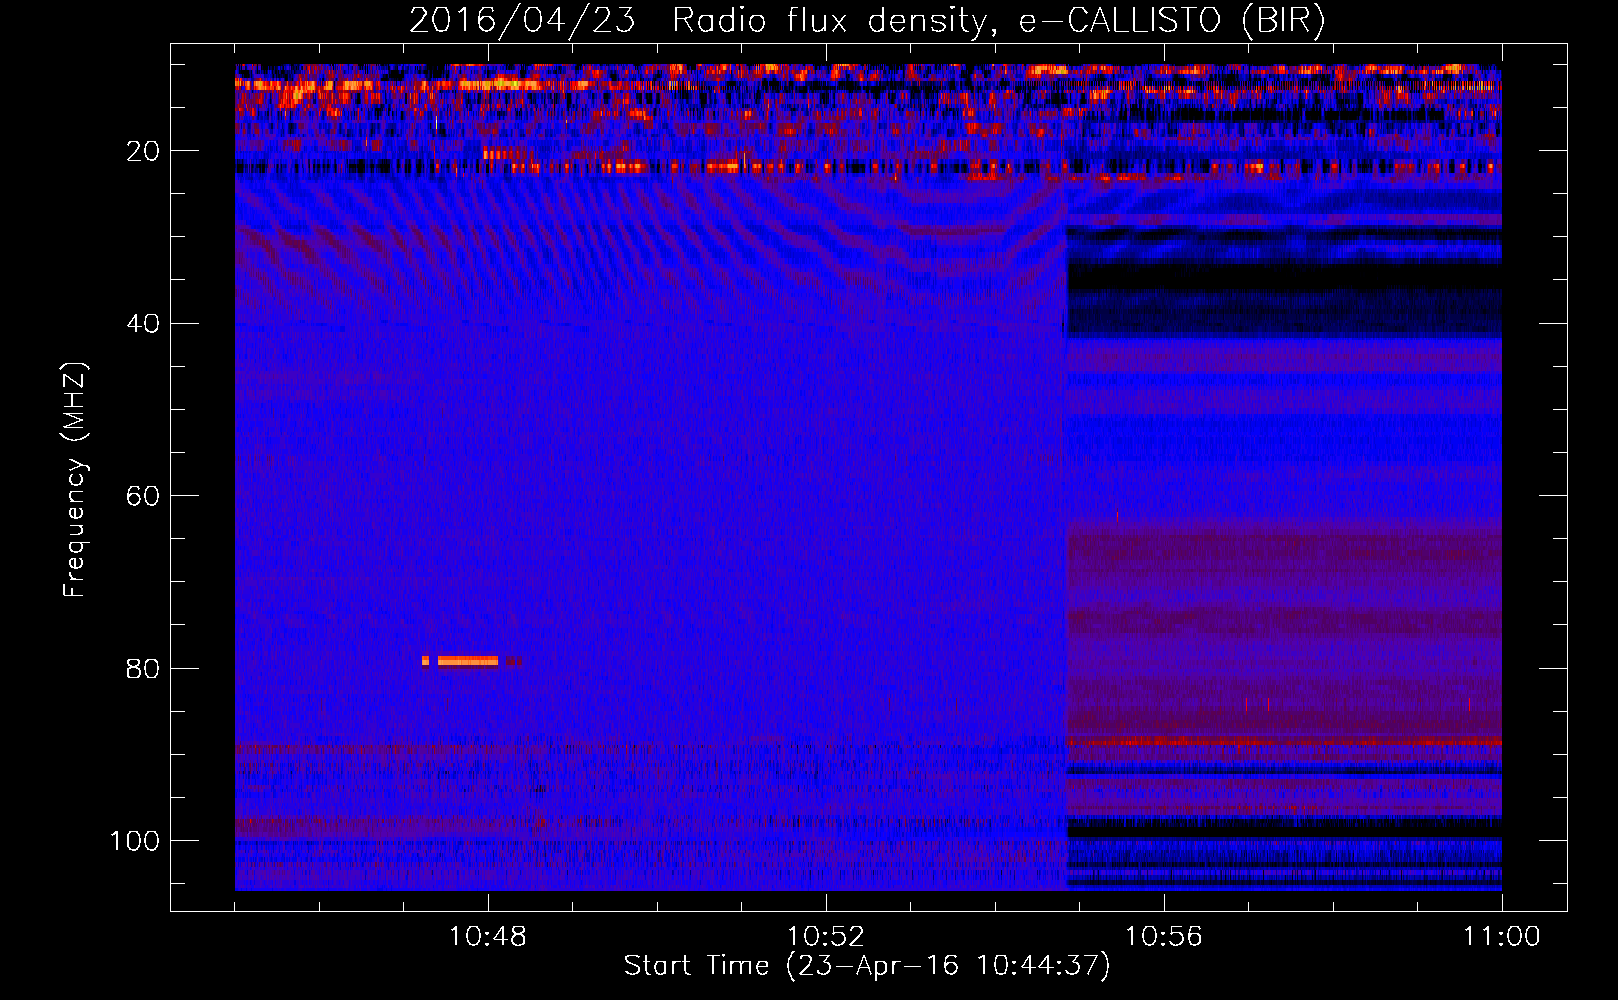This screenshot has width=1618, height=1000.
Task: Click the "10:48" time tick label
Action: click(x=488, y=937)
